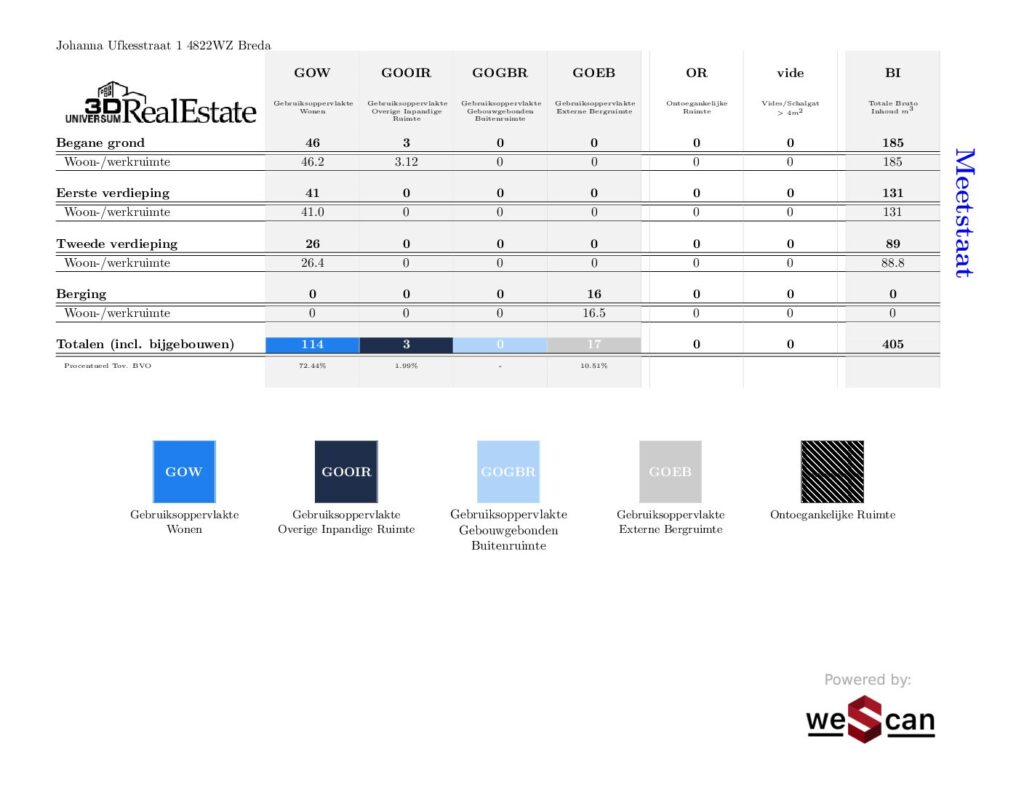Select the light blue GOGBR legend square
The image size is (1024, 791).
(x=508, y=471)
